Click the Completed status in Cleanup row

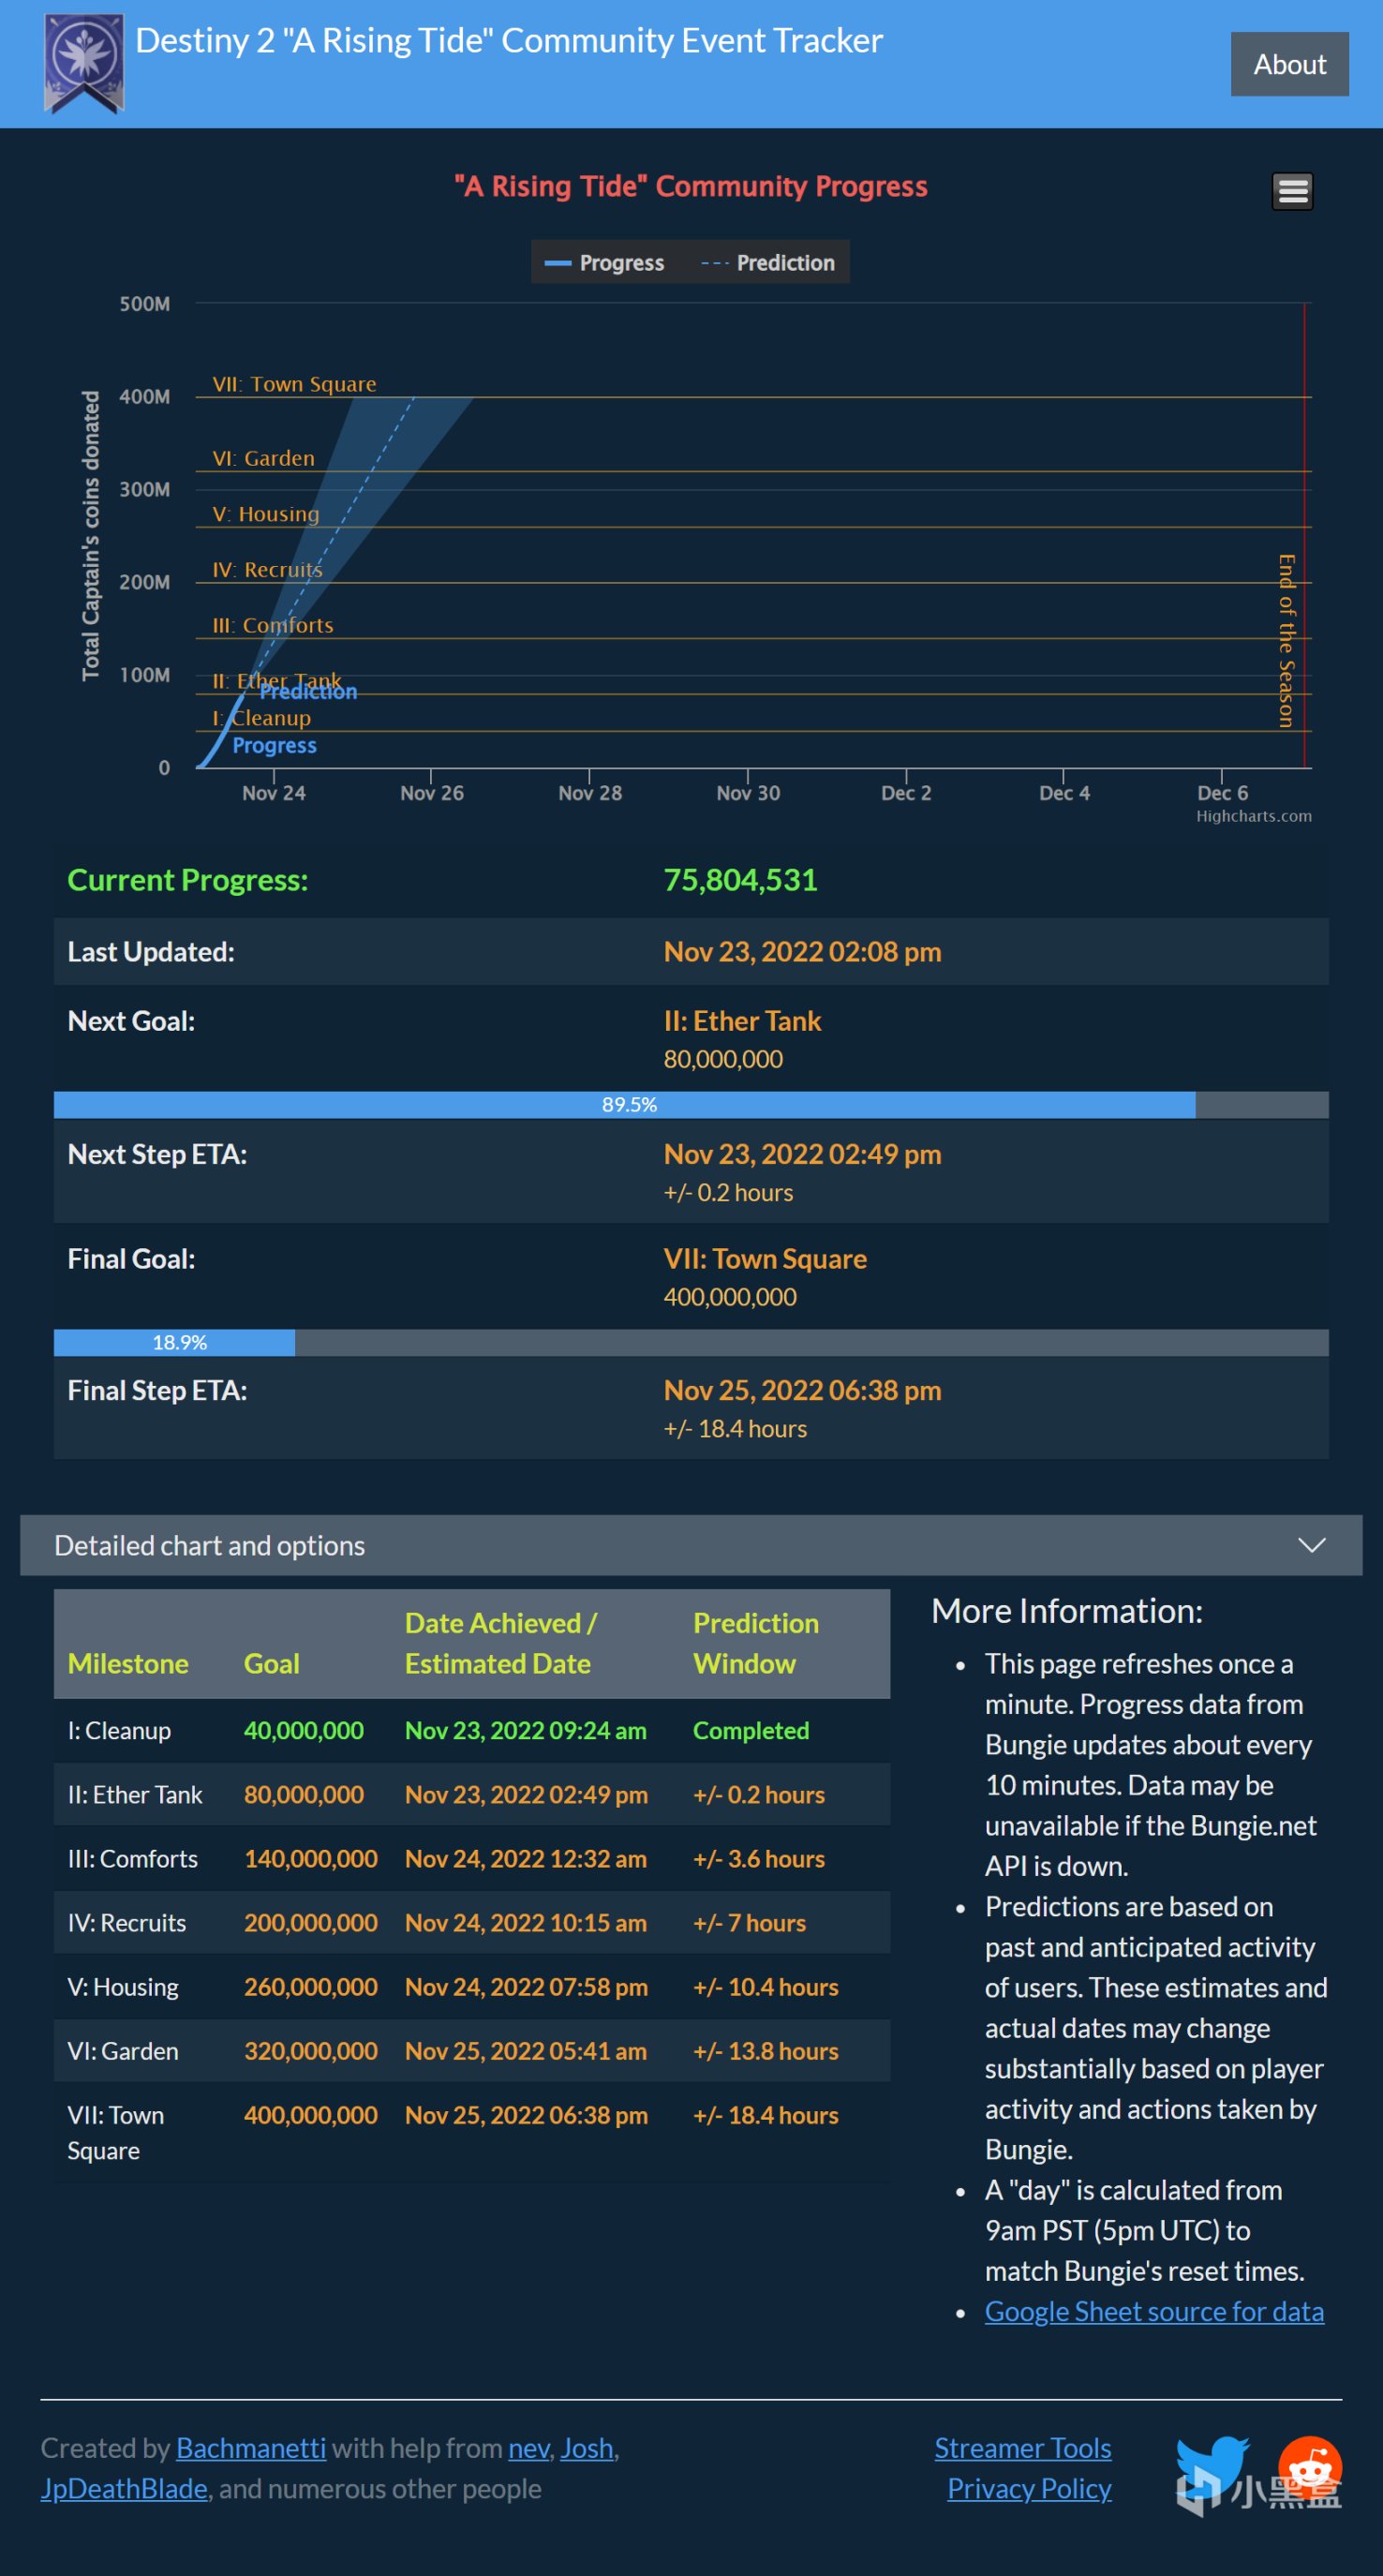point(751,1730)
